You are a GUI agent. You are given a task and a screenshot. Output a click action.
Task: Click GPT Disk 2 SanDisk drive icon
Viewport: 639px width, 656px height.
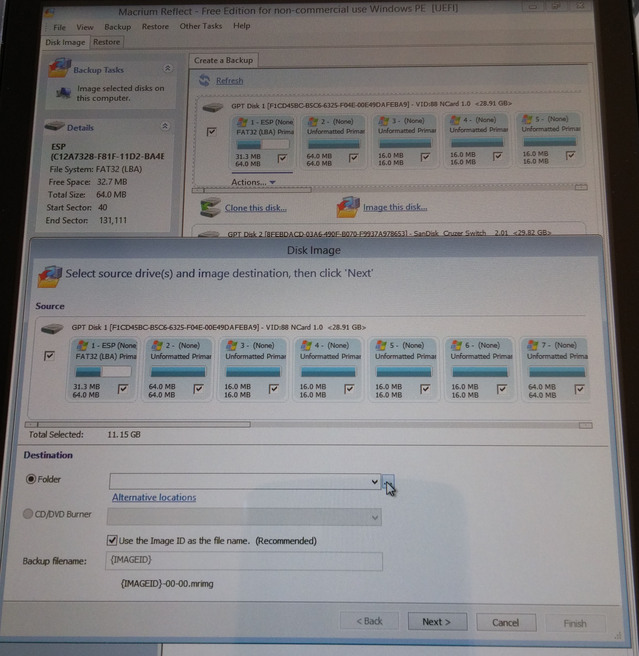point(209,234)
